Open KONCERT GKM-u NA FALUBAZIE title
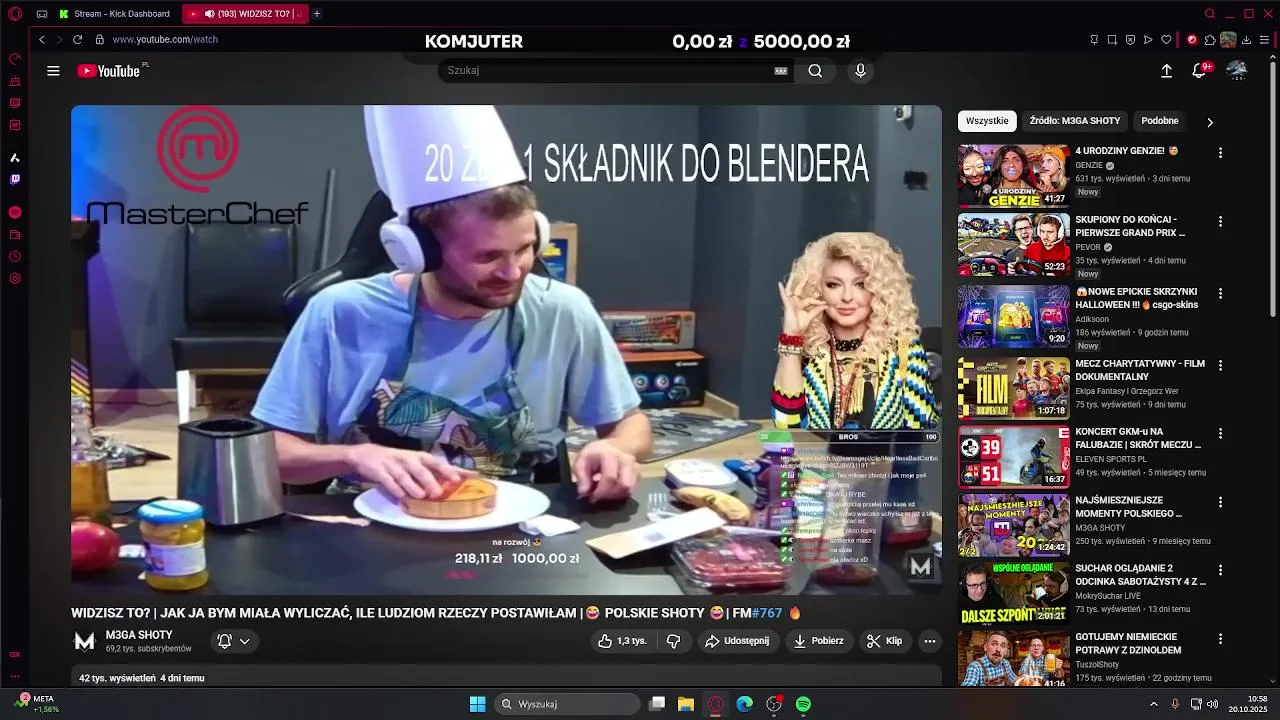The height and width of the screenshot is (720, 1280). point(1138,438)
